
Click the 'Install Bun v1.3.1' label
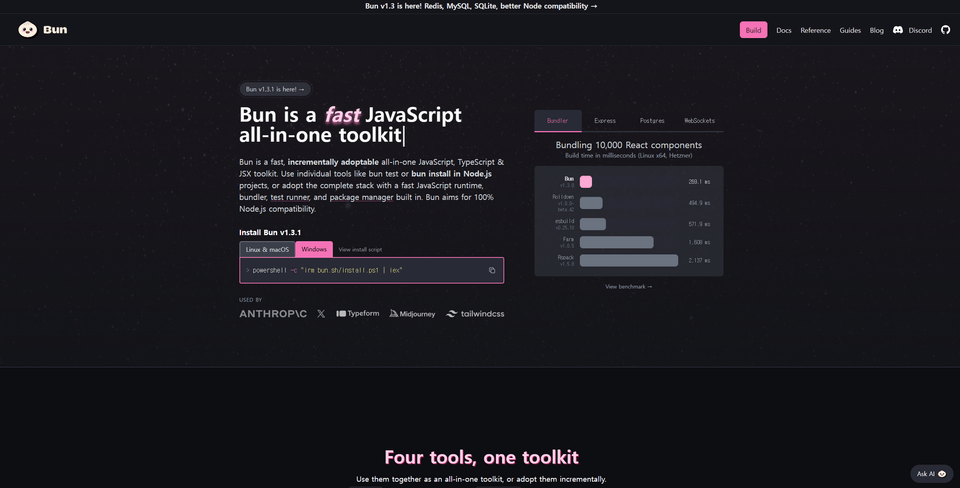[270, 233]
